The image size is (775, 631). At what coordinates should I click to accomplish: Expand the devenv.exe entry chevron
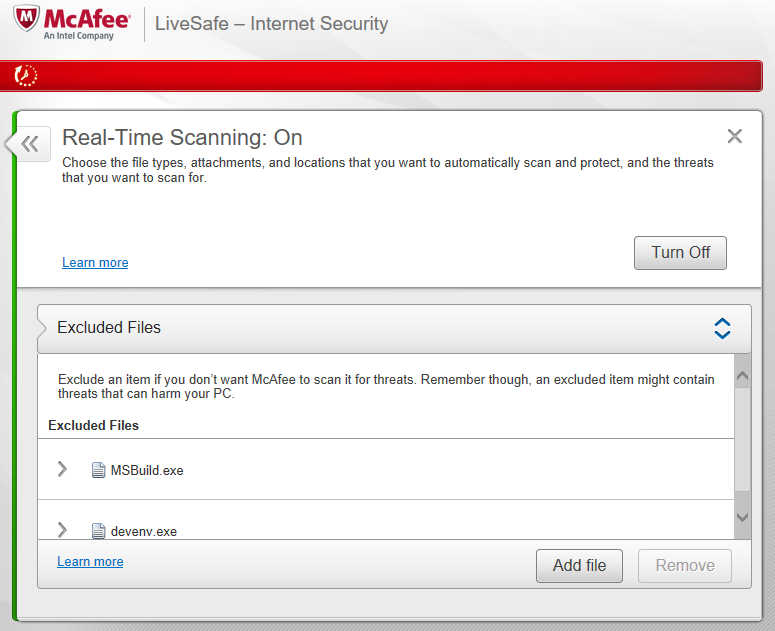62,530
